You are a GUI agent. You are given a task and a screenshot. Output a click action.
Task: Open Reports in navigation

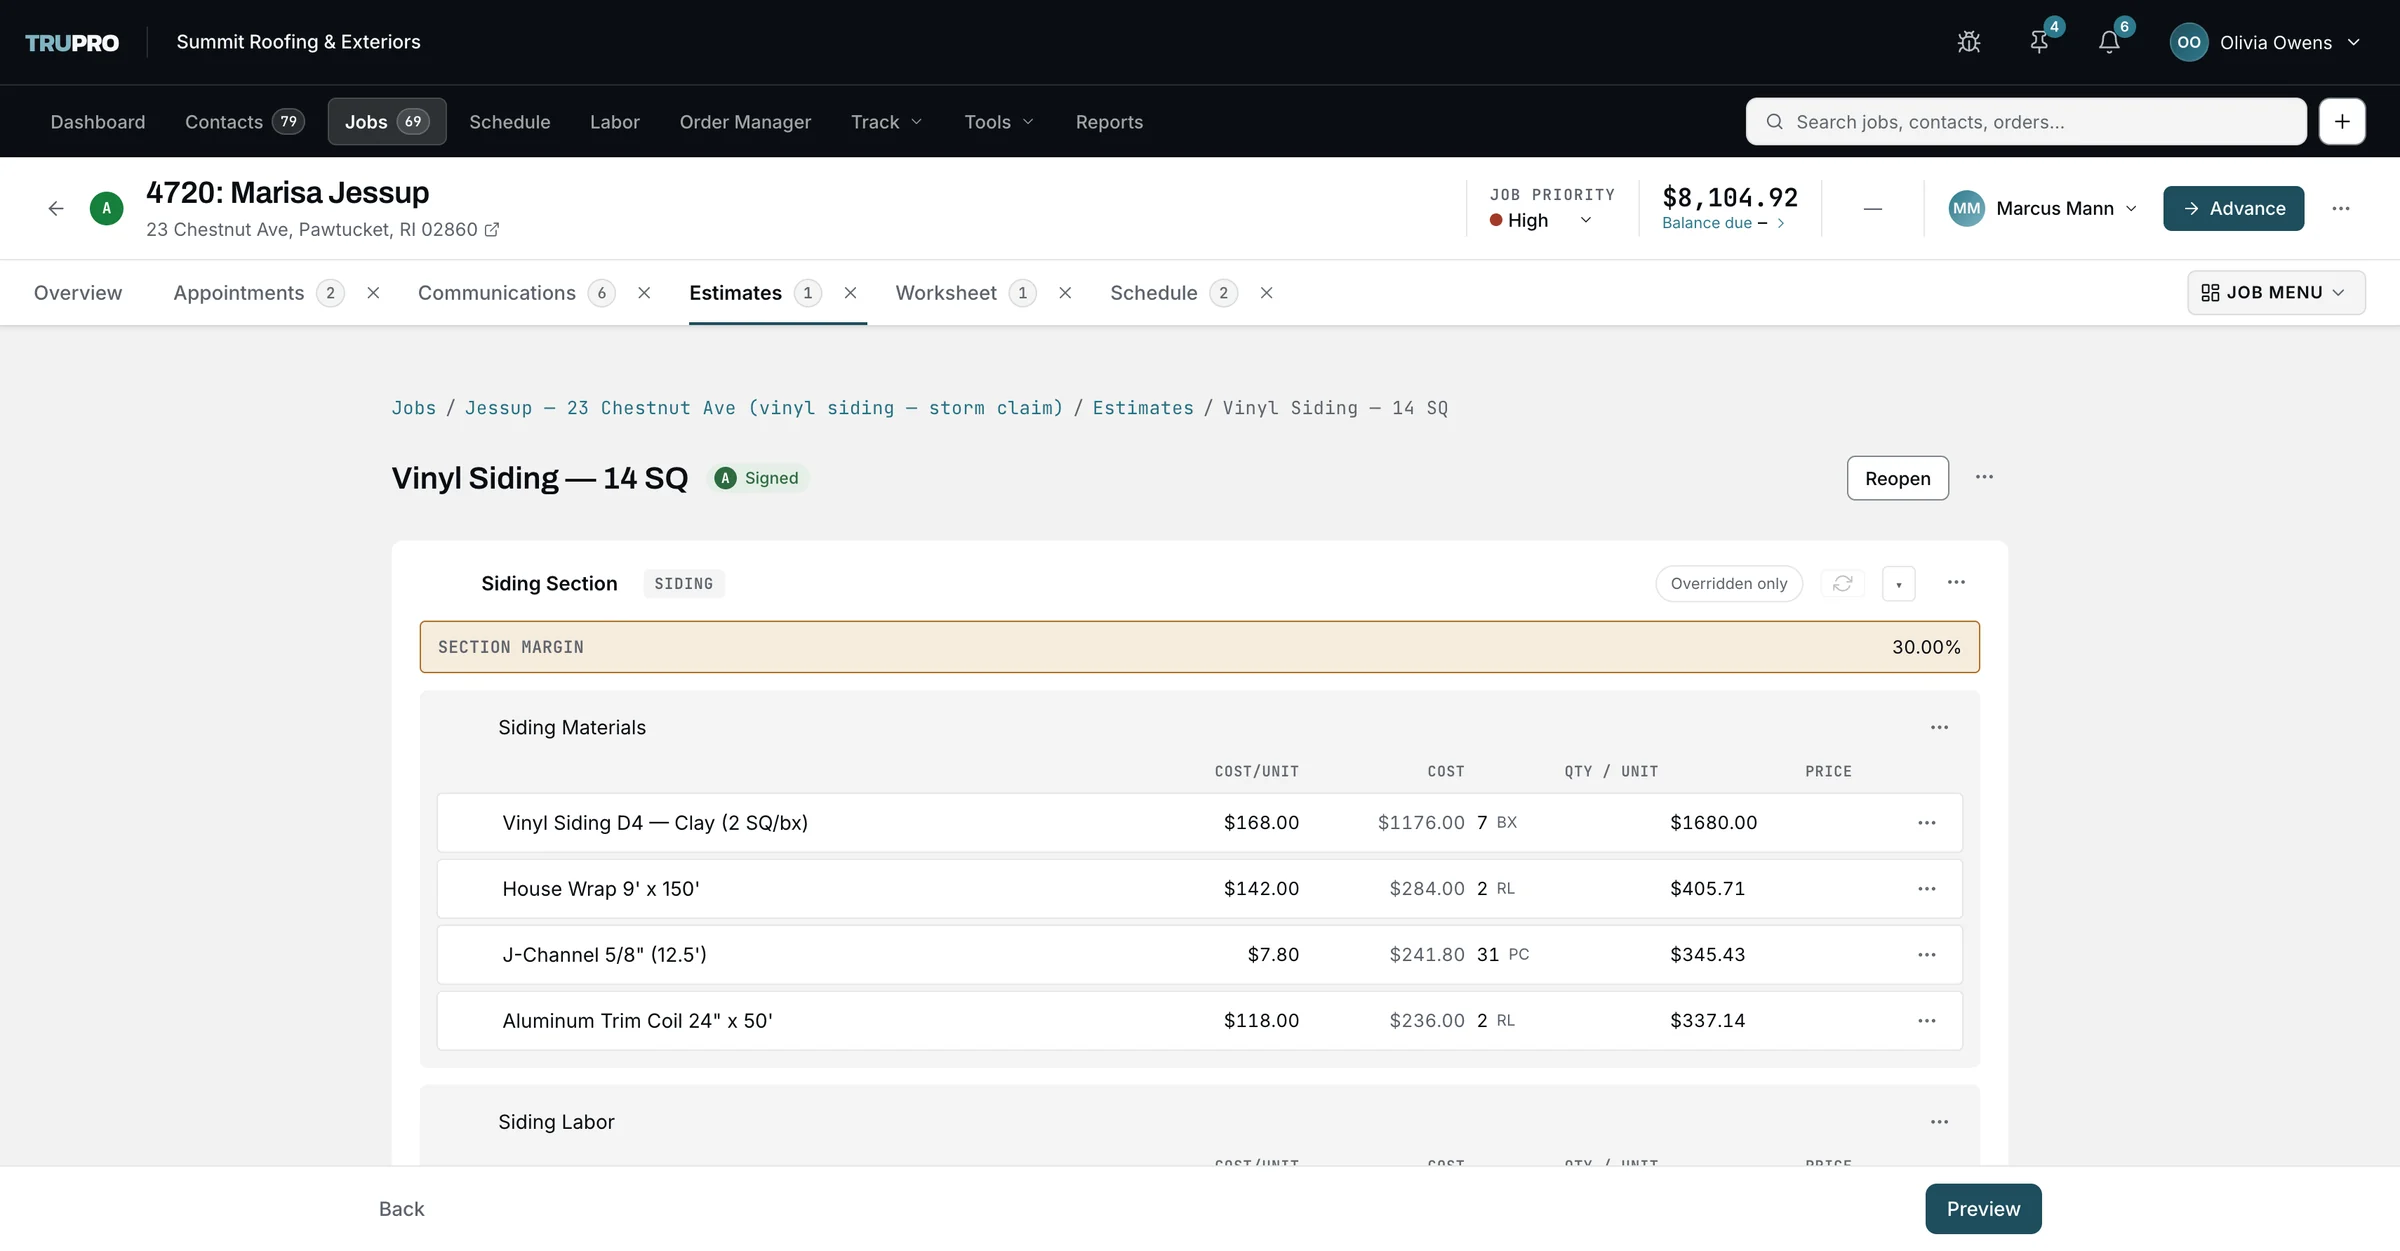point(1109,121)
